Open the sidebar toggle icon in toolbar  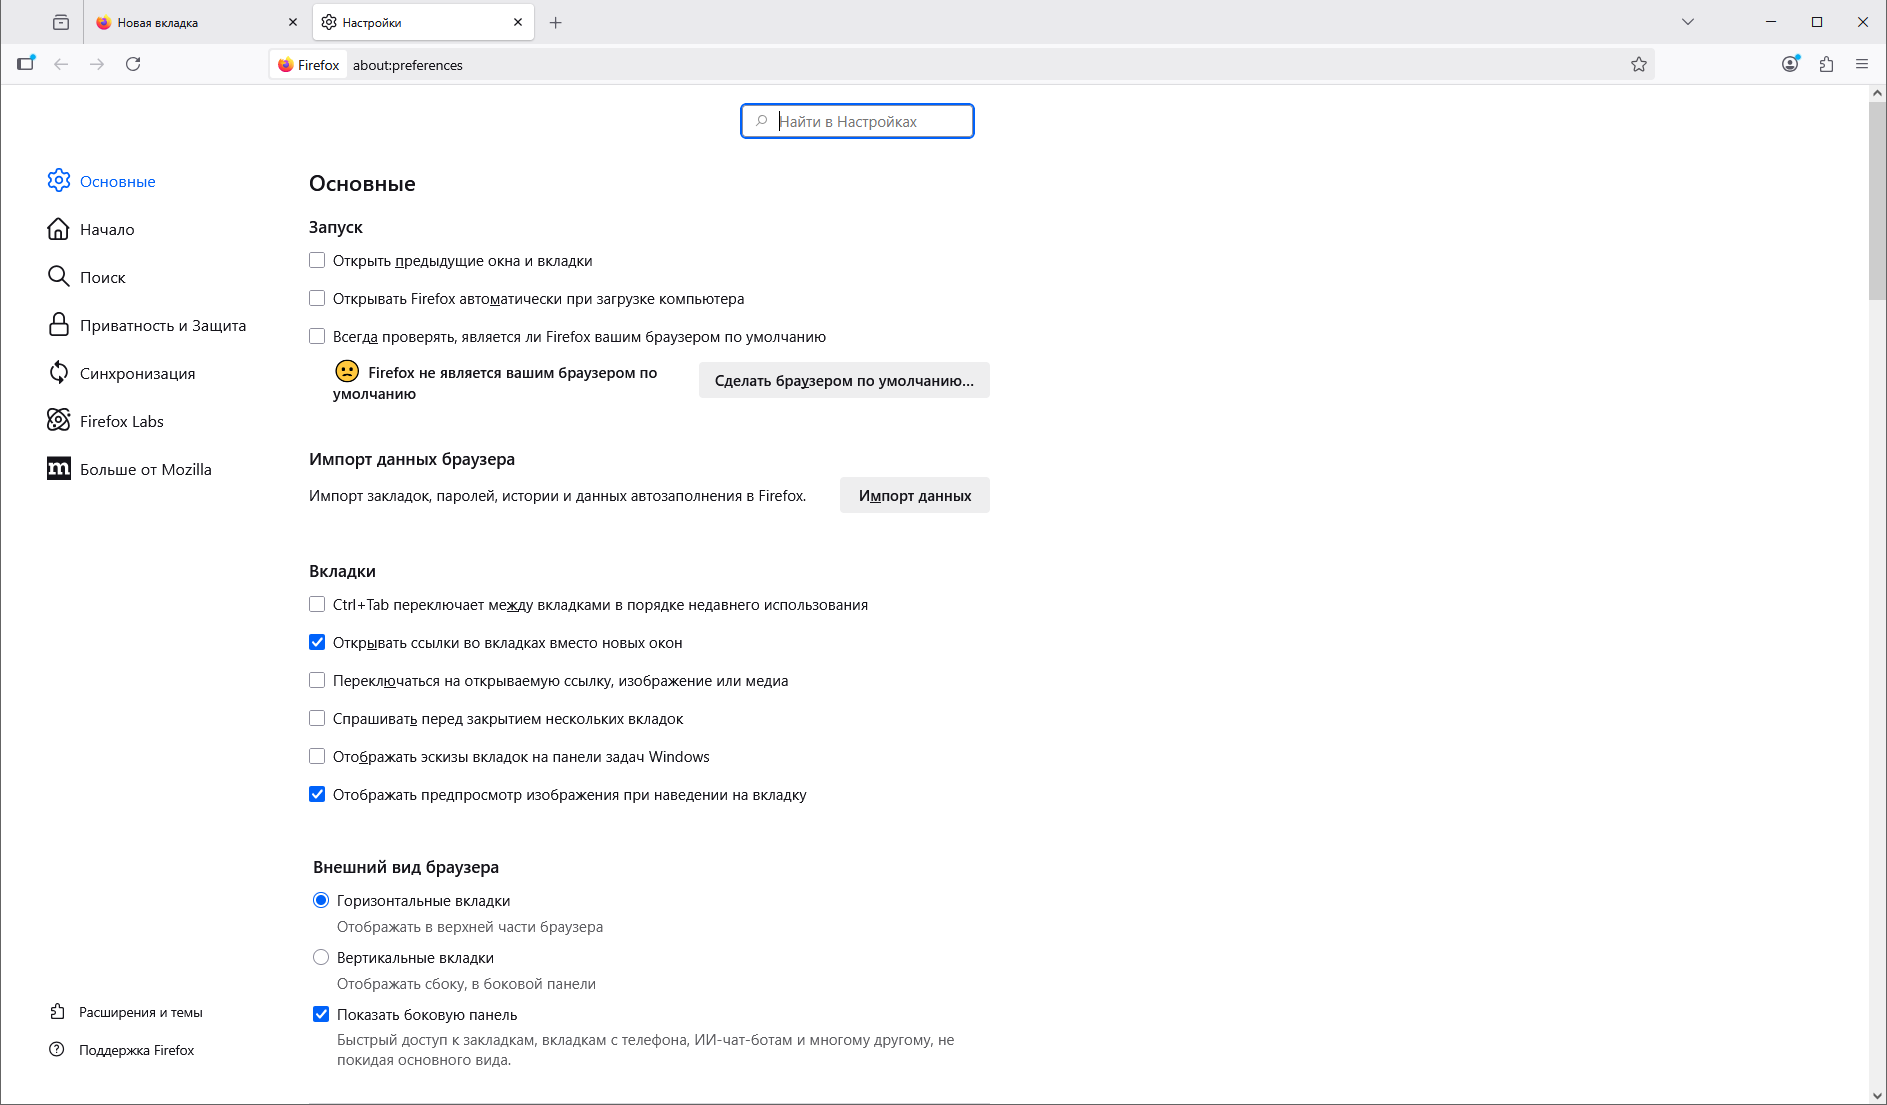(x=26, y=64)
